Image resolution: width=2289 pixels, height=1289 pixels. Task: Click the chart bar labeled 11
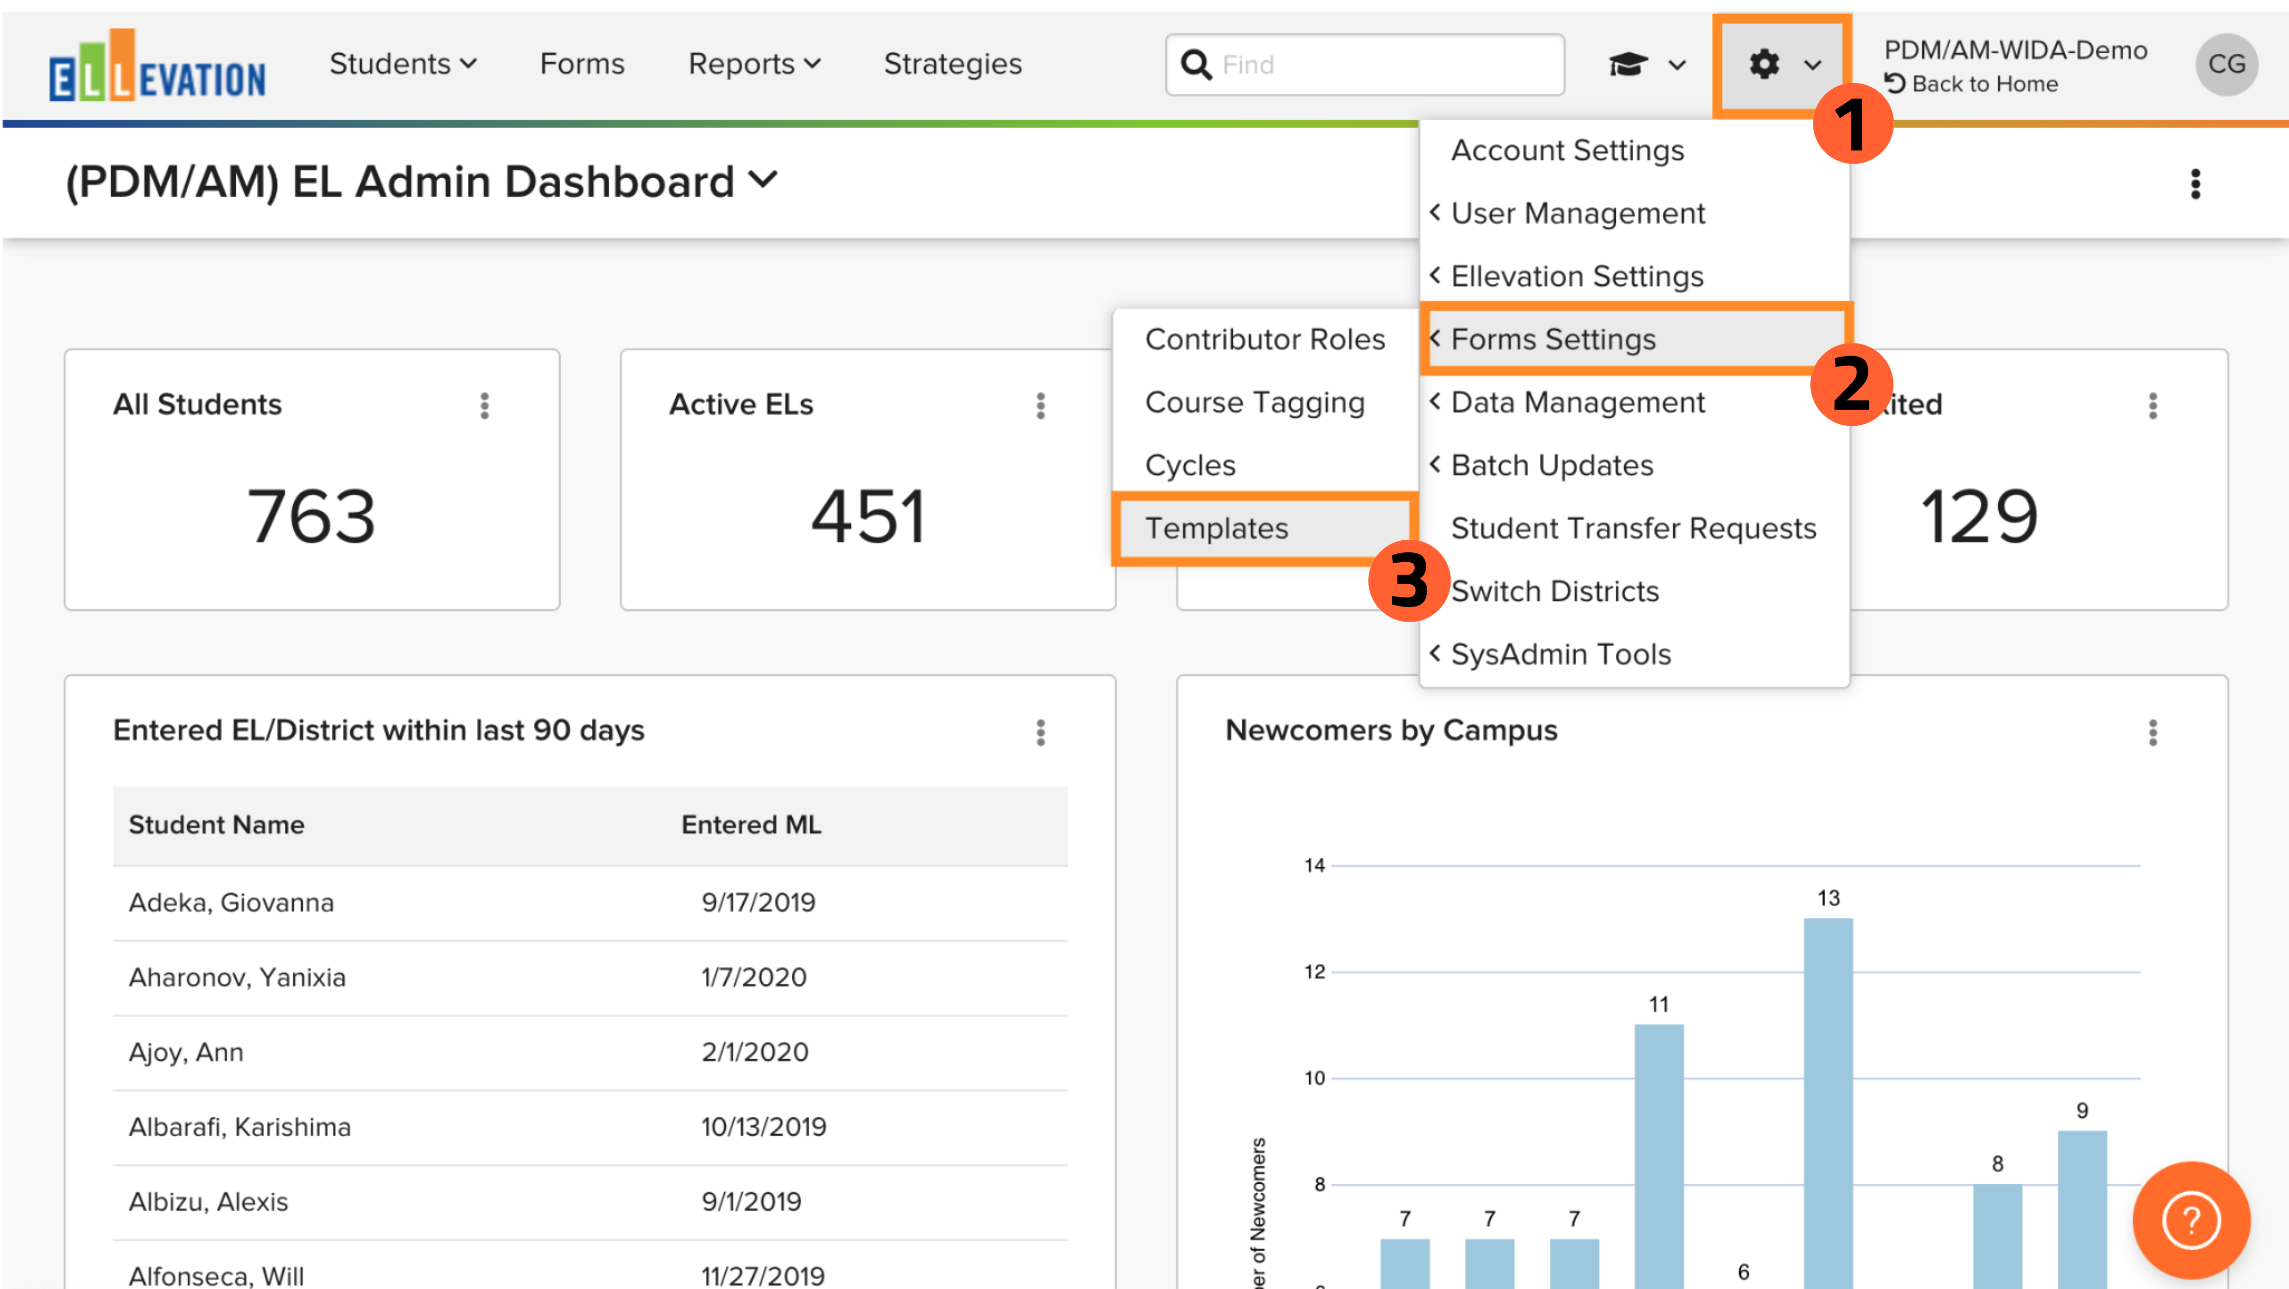1659,1156
